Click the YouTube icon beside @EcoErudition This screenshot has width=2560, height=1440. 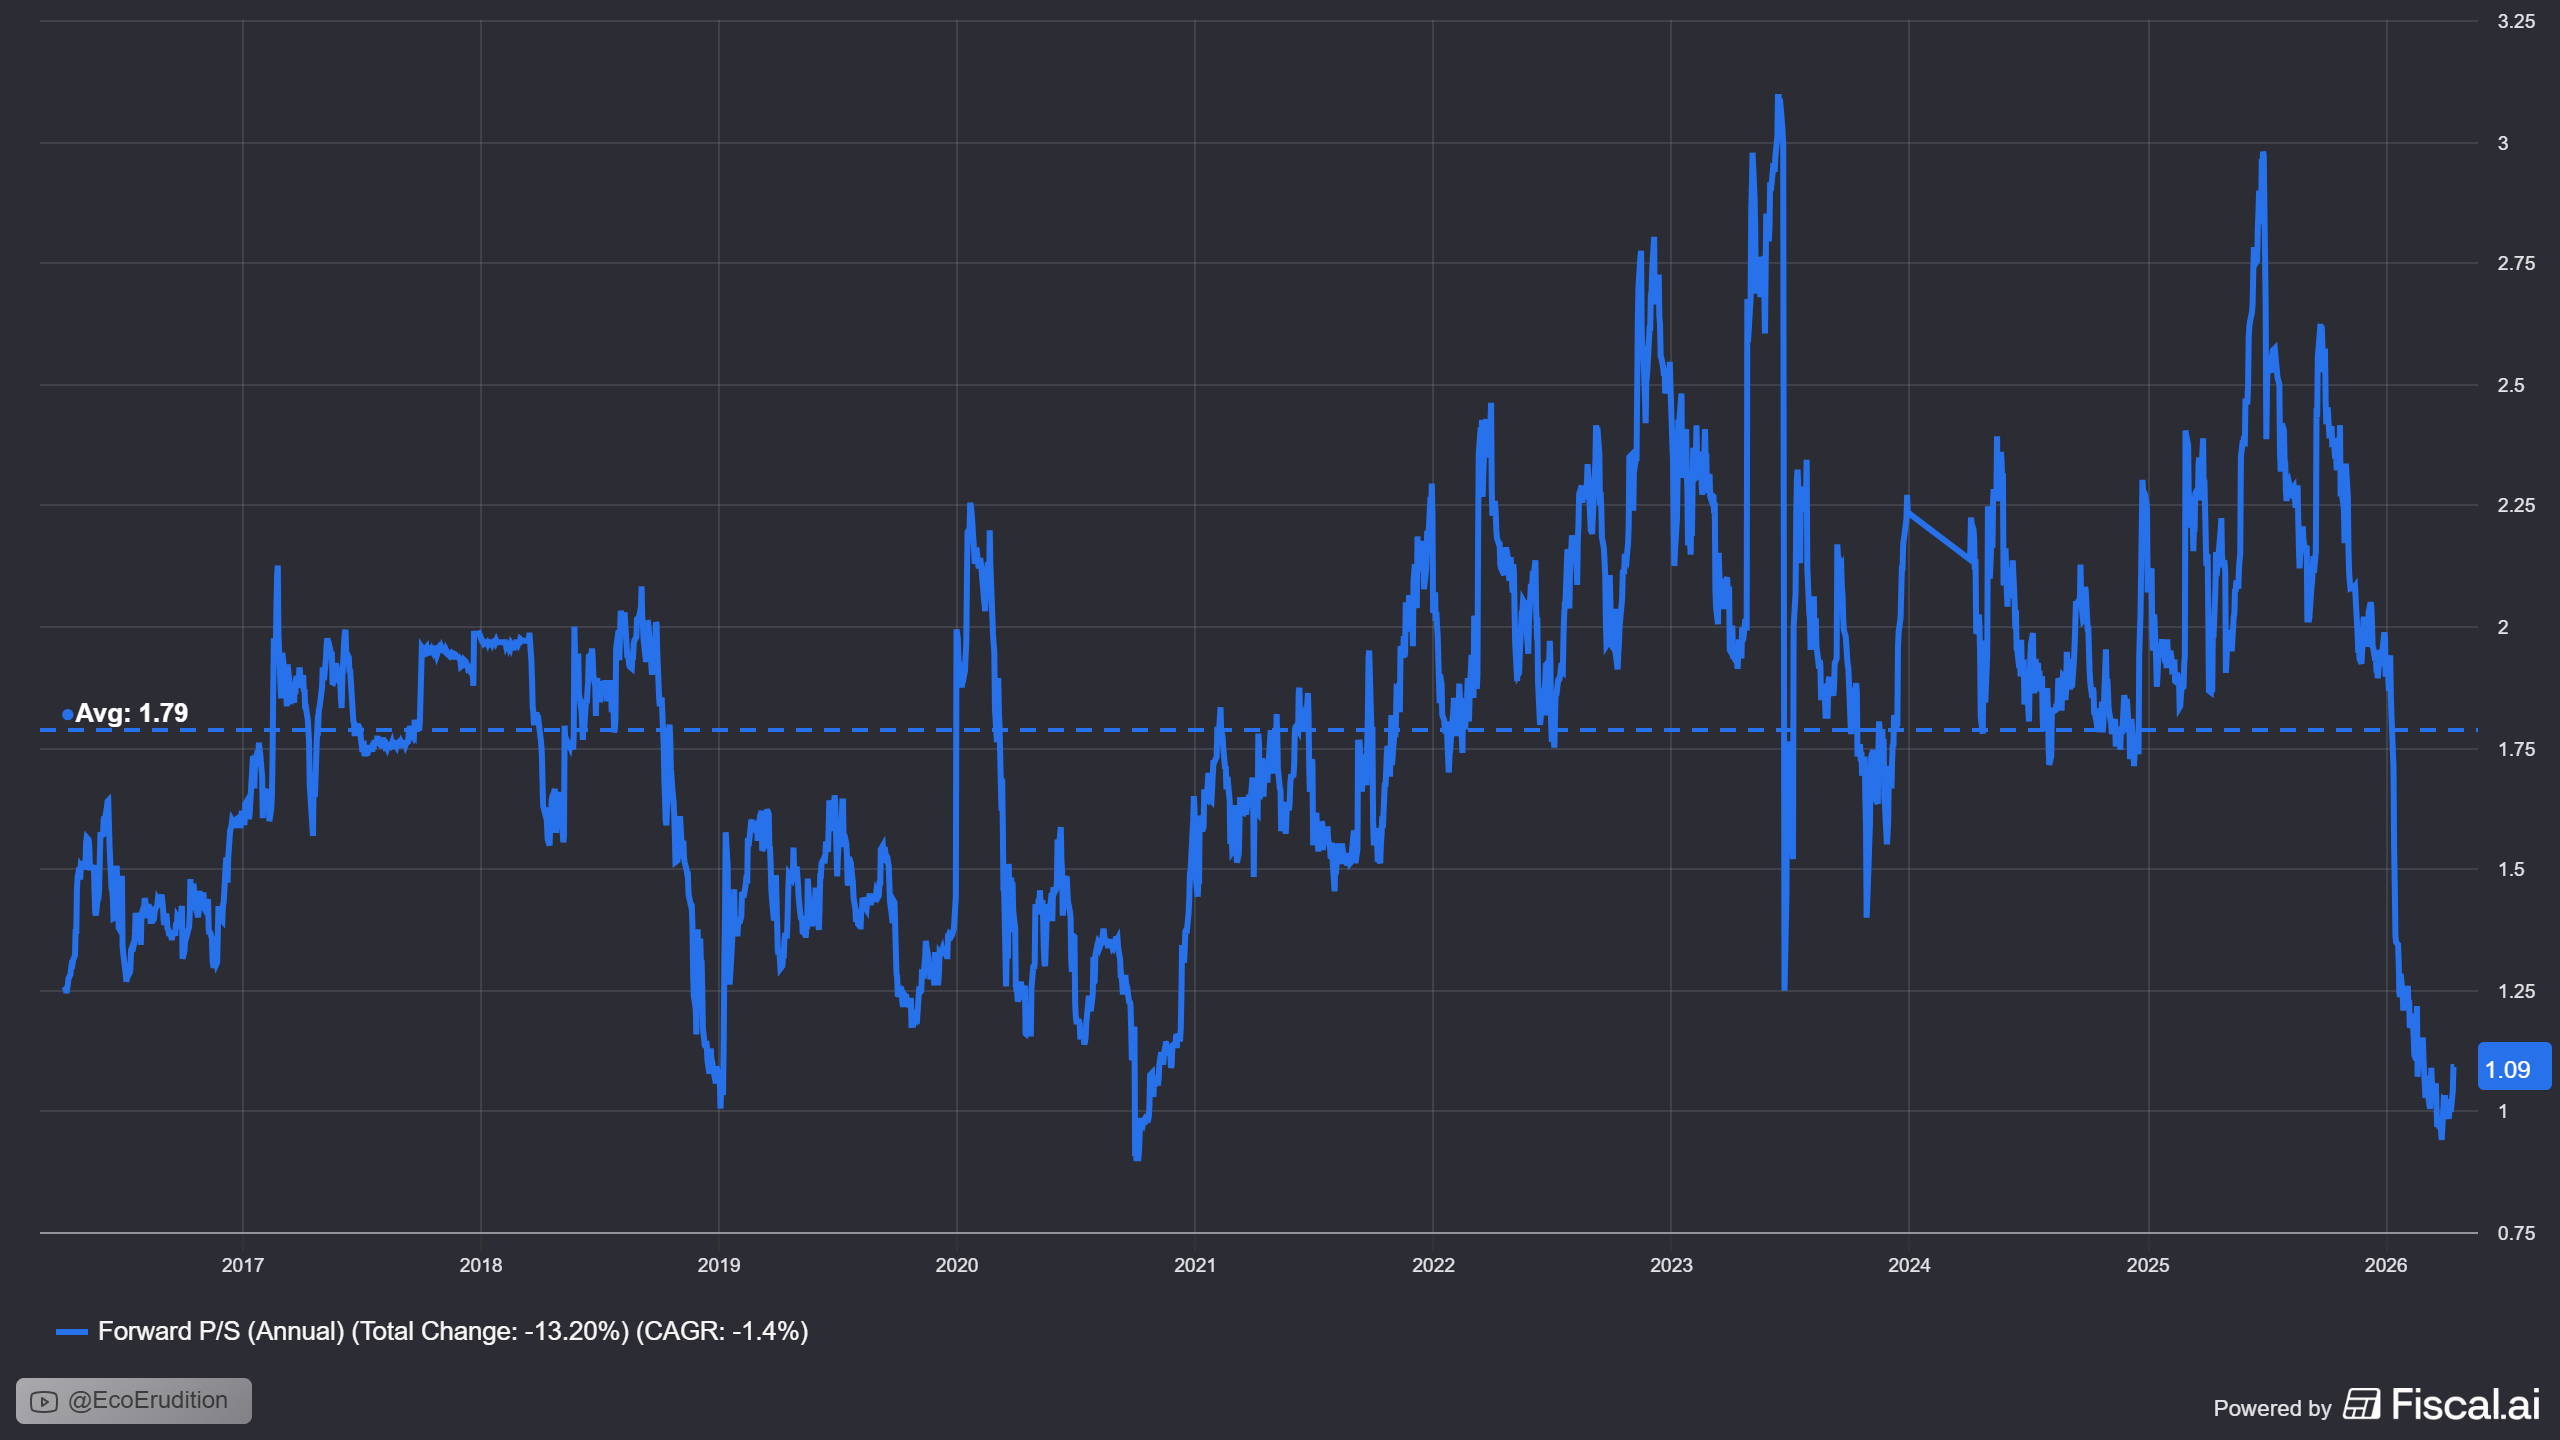tap(44, 1401)
